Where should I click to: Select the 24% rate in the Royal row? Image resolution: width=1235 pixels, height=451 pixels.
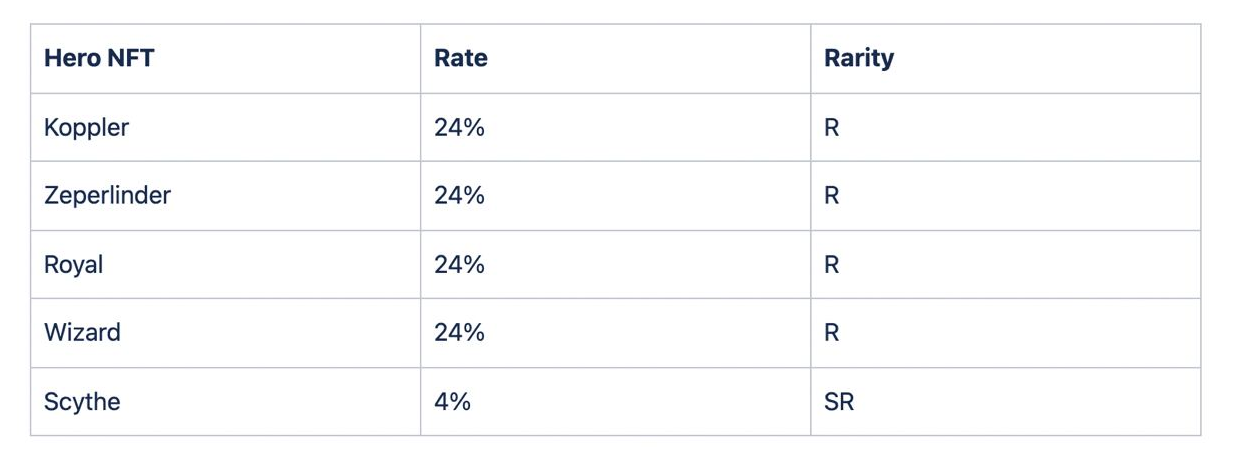pos(459,264)
